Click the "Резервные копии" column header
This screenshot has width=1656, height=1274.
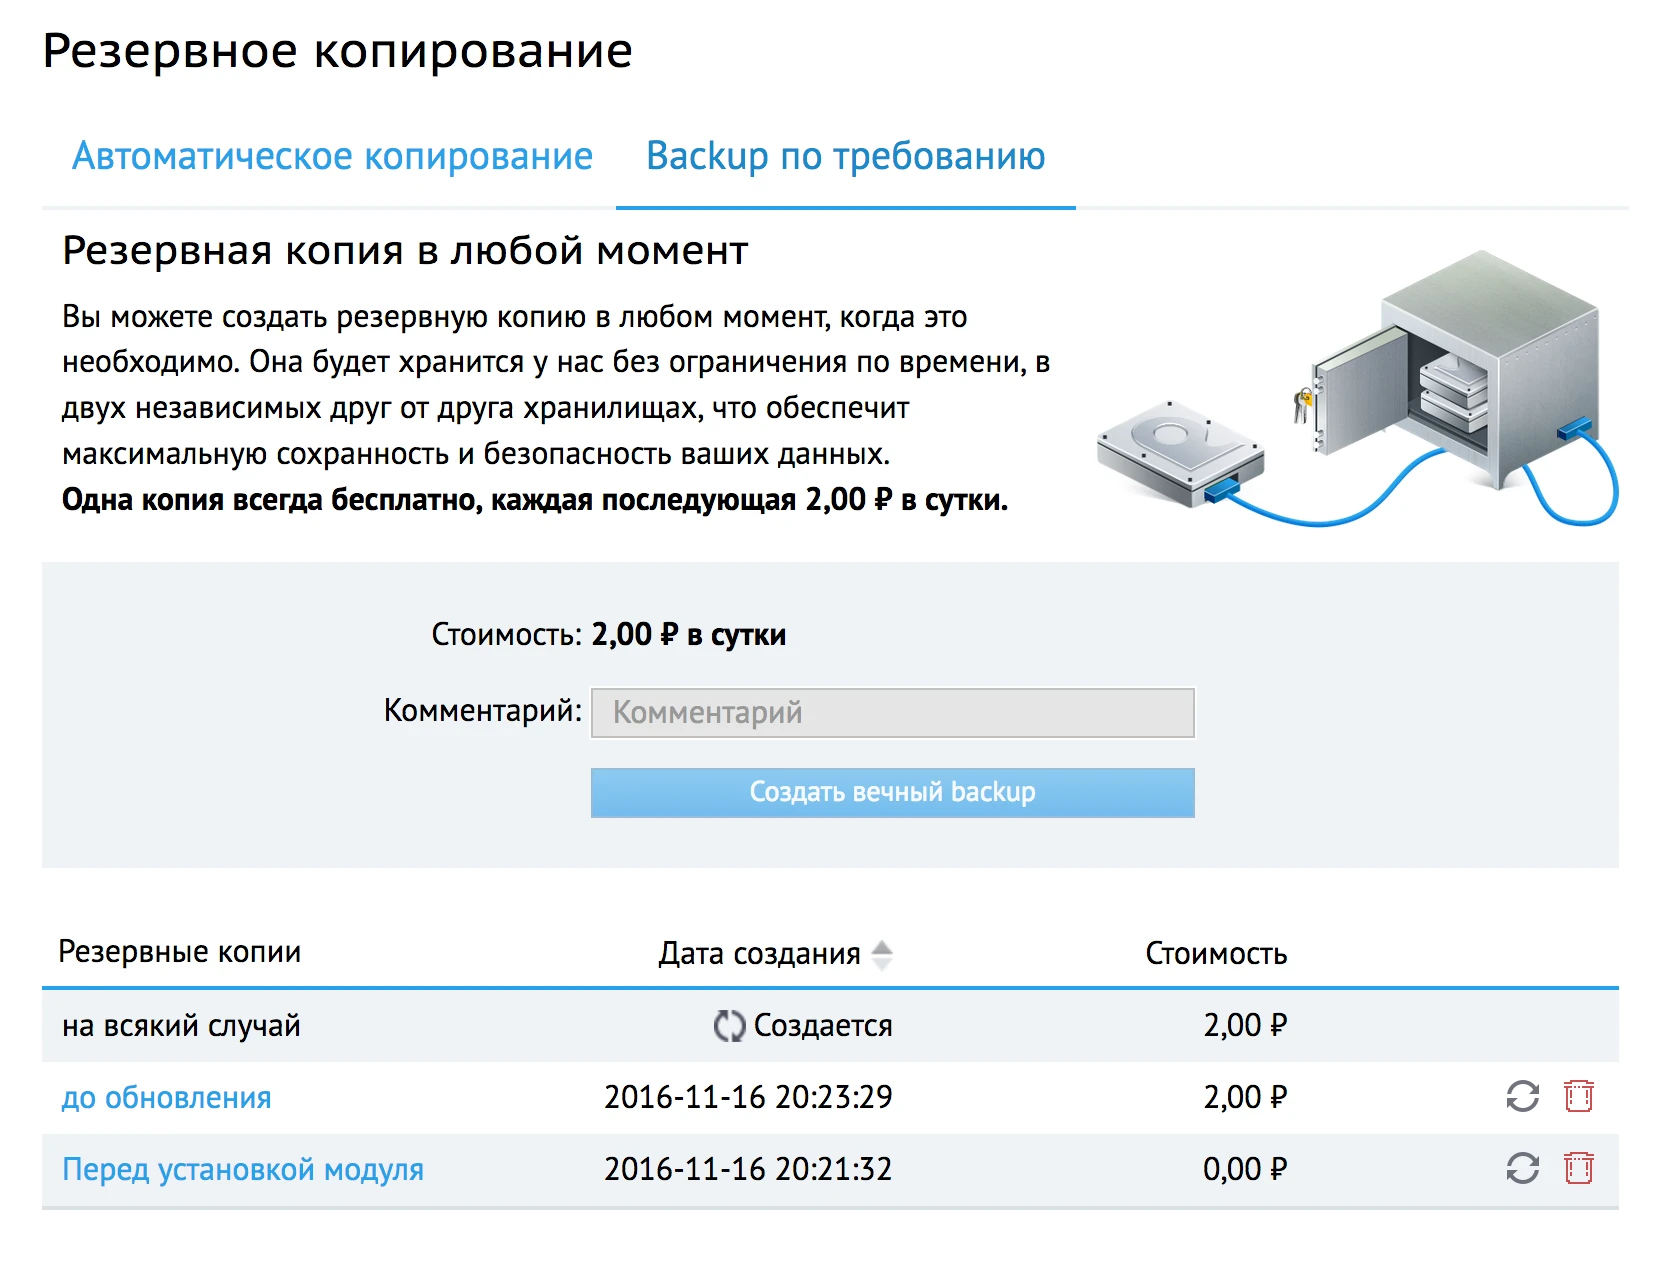pyautogui.click(x=181, y=953)
